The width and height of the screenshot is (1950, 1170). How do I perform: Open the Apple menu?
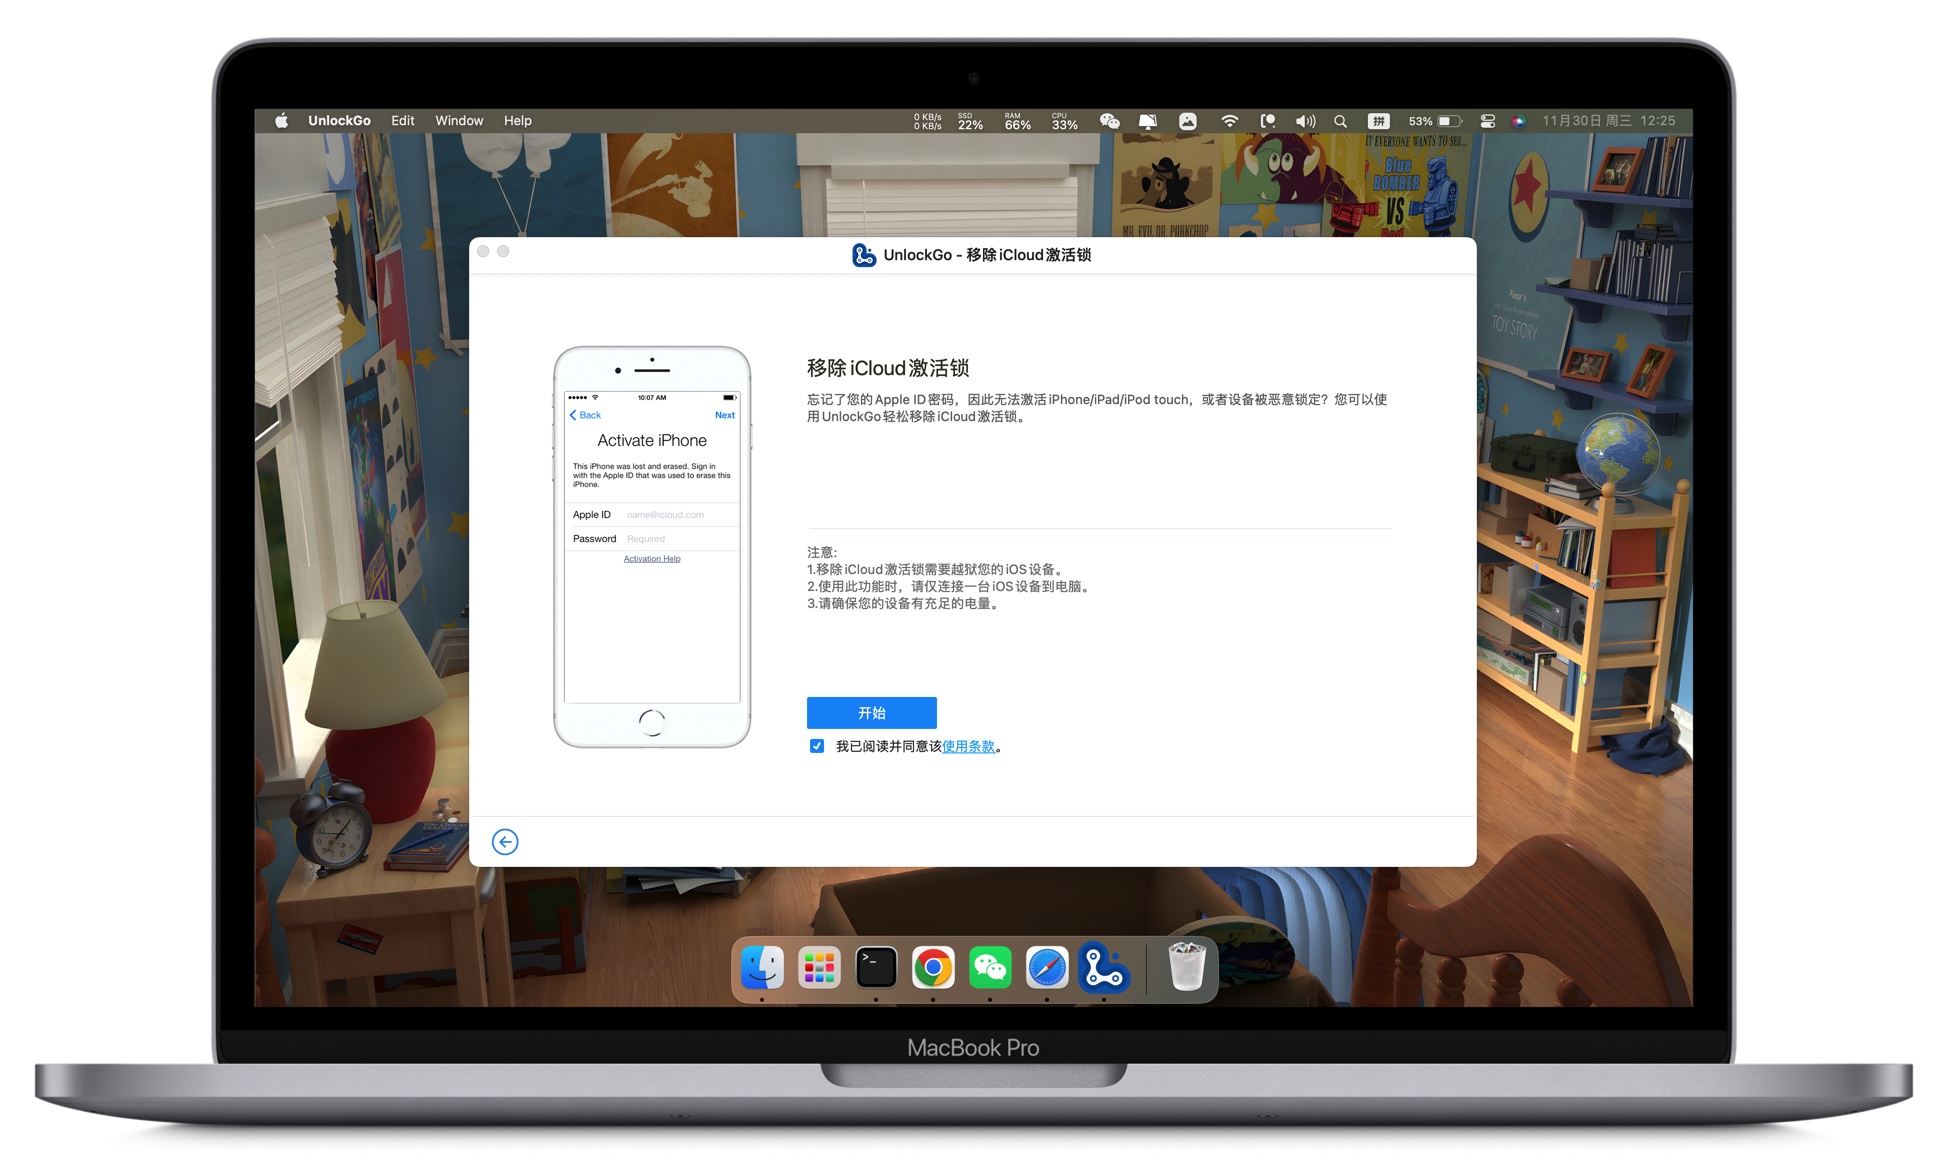281,120
